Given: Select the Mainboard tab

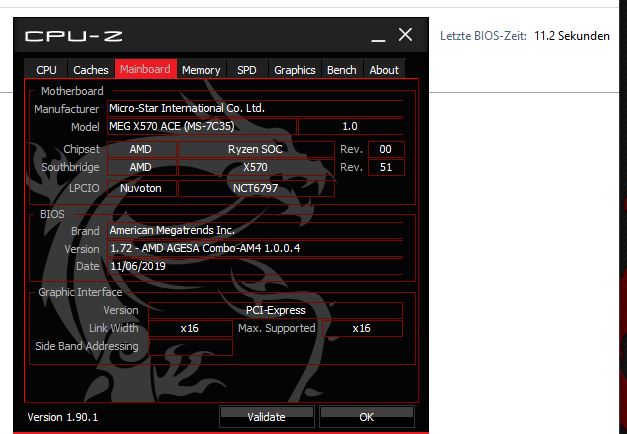Looking at the screenshot, I should pyautogui.click(x=146, y=69).
